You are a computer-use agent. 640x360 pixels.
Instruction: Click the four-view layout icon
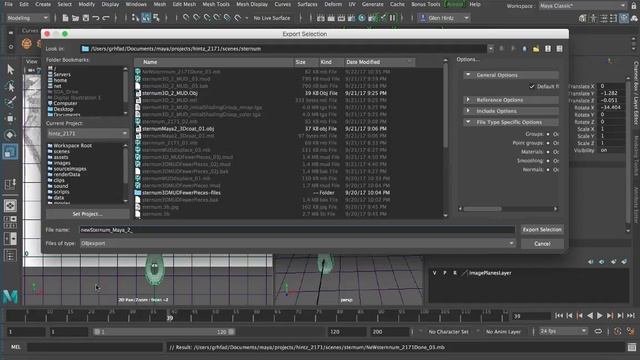point(10,222)
